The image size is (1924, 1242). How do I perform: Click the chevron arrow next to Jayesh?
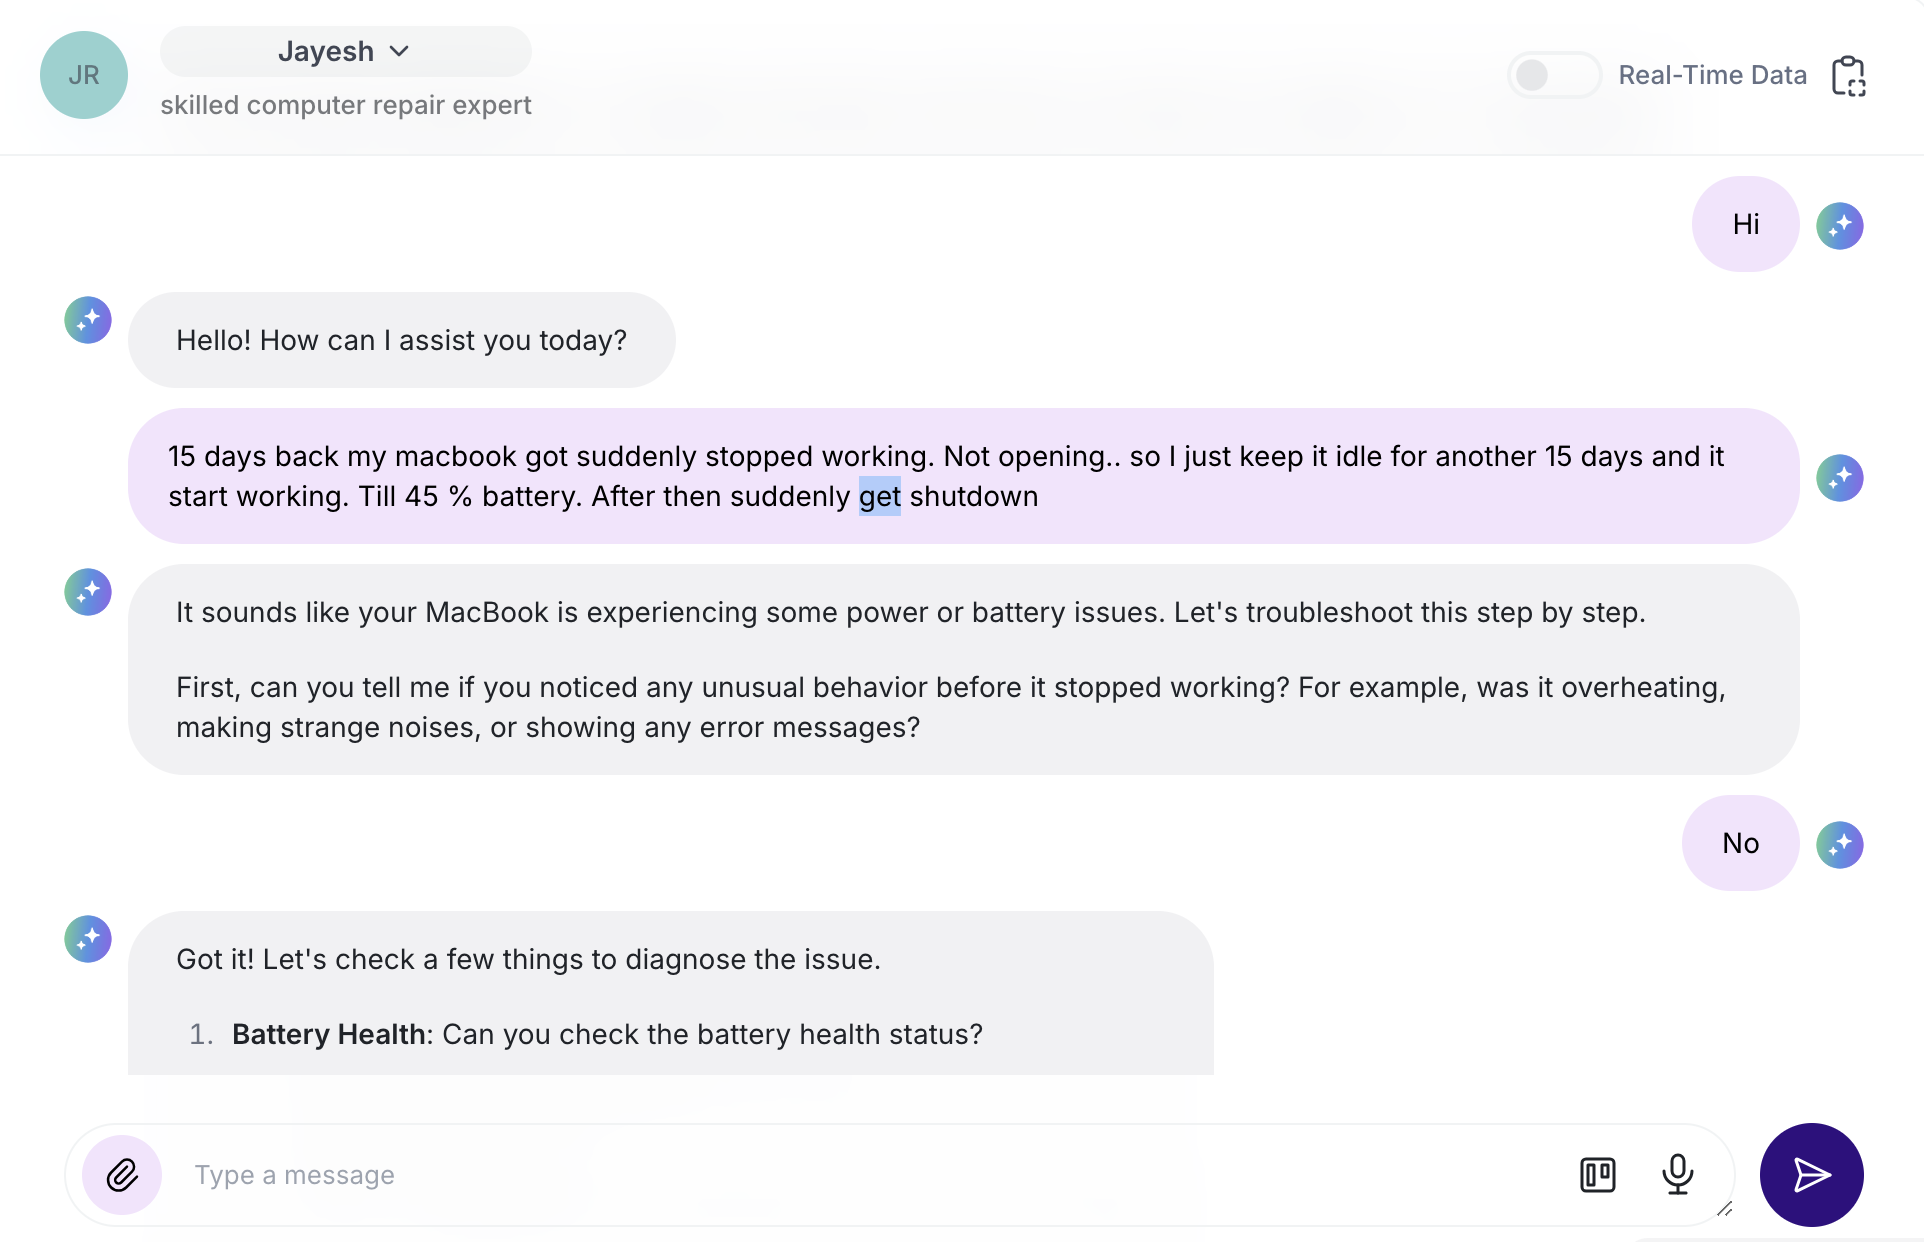[399, 52]
